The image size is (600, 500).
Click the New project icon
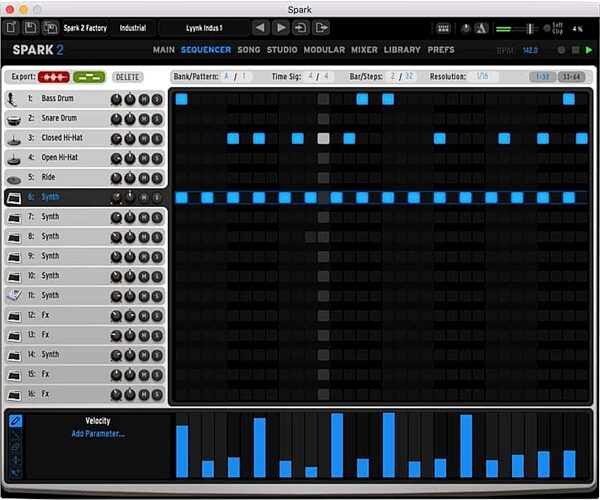click(11, 28)
